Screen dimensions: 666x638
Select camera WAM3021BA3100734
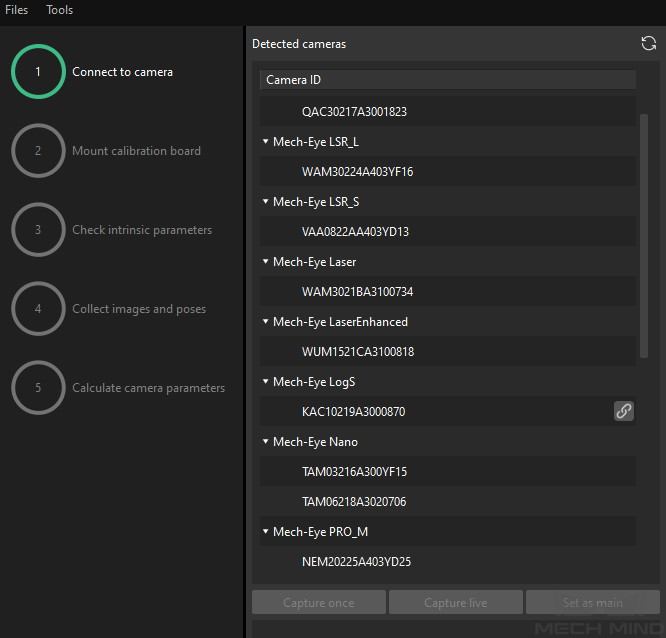pyautogui.click(x=448, y=291)
